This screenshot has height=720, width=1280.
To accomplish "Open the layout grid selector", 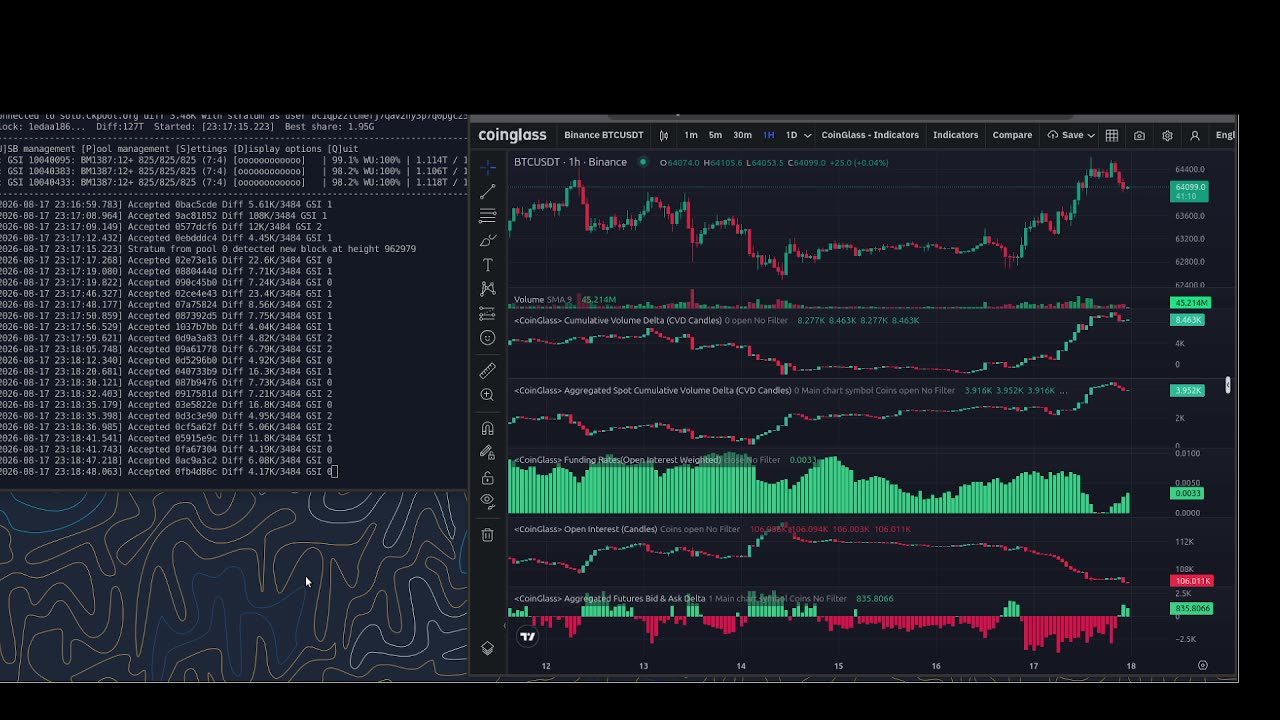I will coord(1112,135).
